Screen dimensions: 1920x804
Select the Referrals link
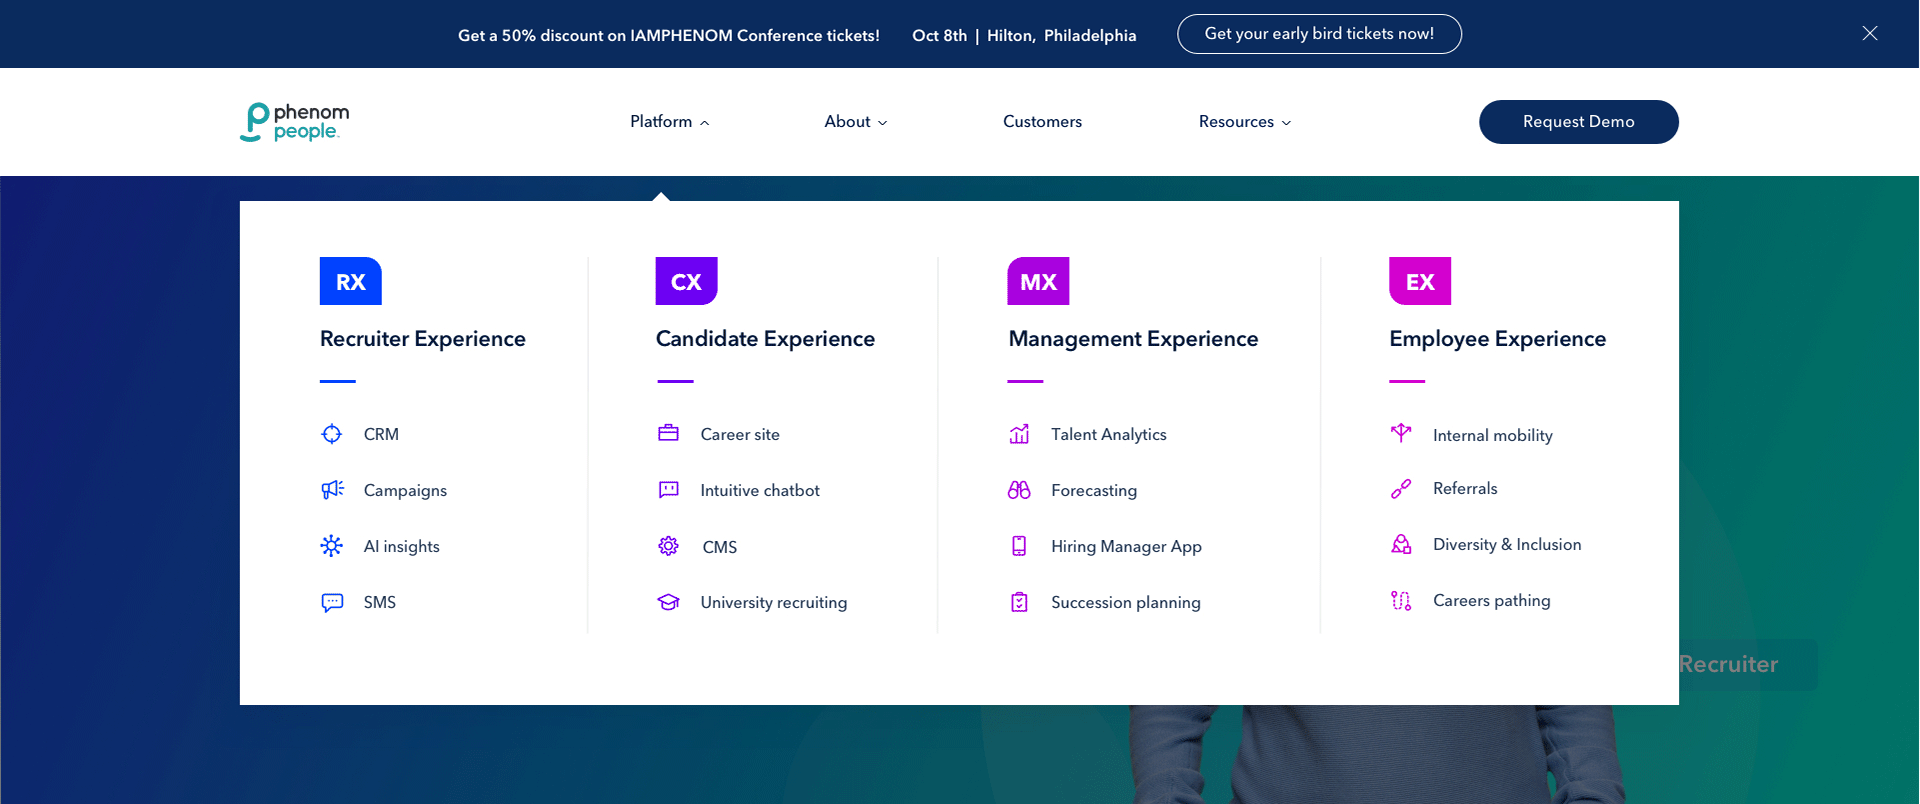pos(1465,488)
